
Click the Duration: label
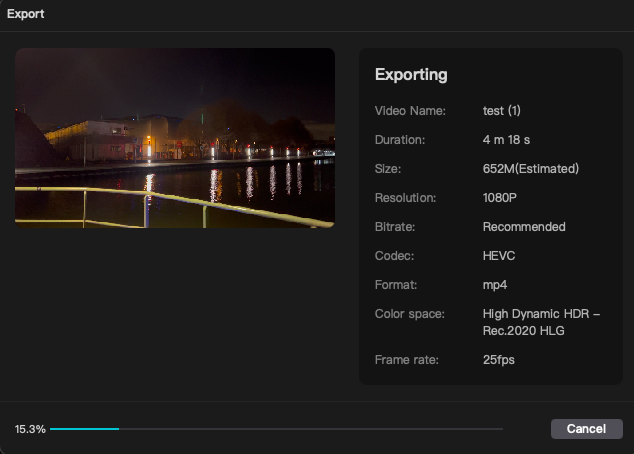[x=400, y=140]
